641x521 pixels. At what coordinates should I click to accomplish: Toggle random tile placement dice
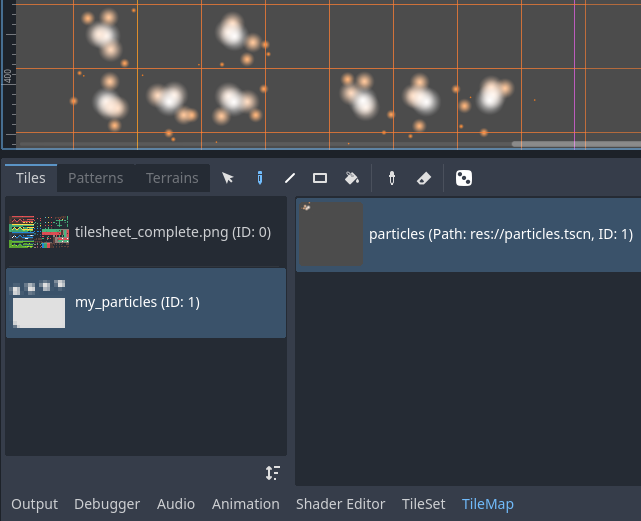pos(464,178)
